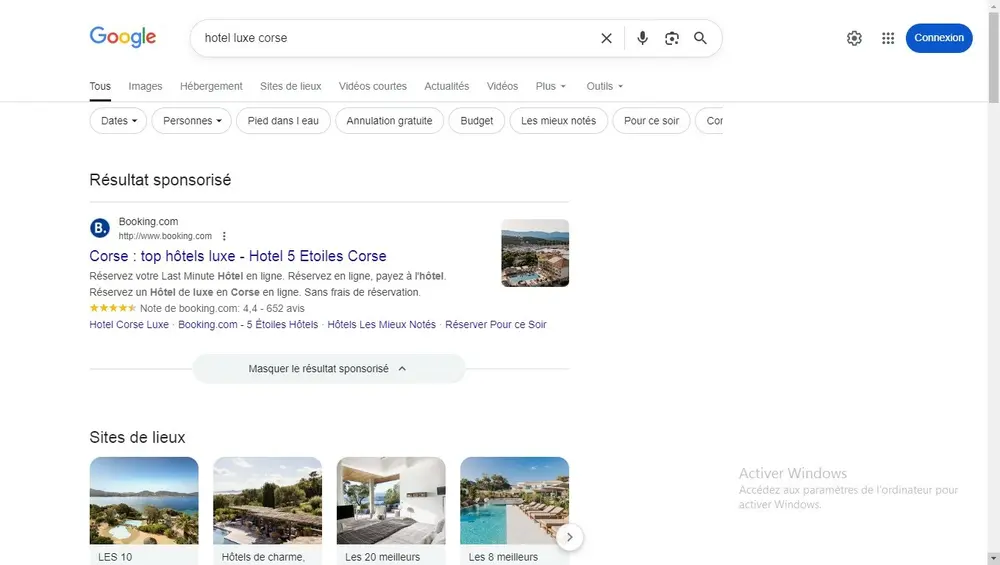
Task: Click the Google logo
Action: 123,37
